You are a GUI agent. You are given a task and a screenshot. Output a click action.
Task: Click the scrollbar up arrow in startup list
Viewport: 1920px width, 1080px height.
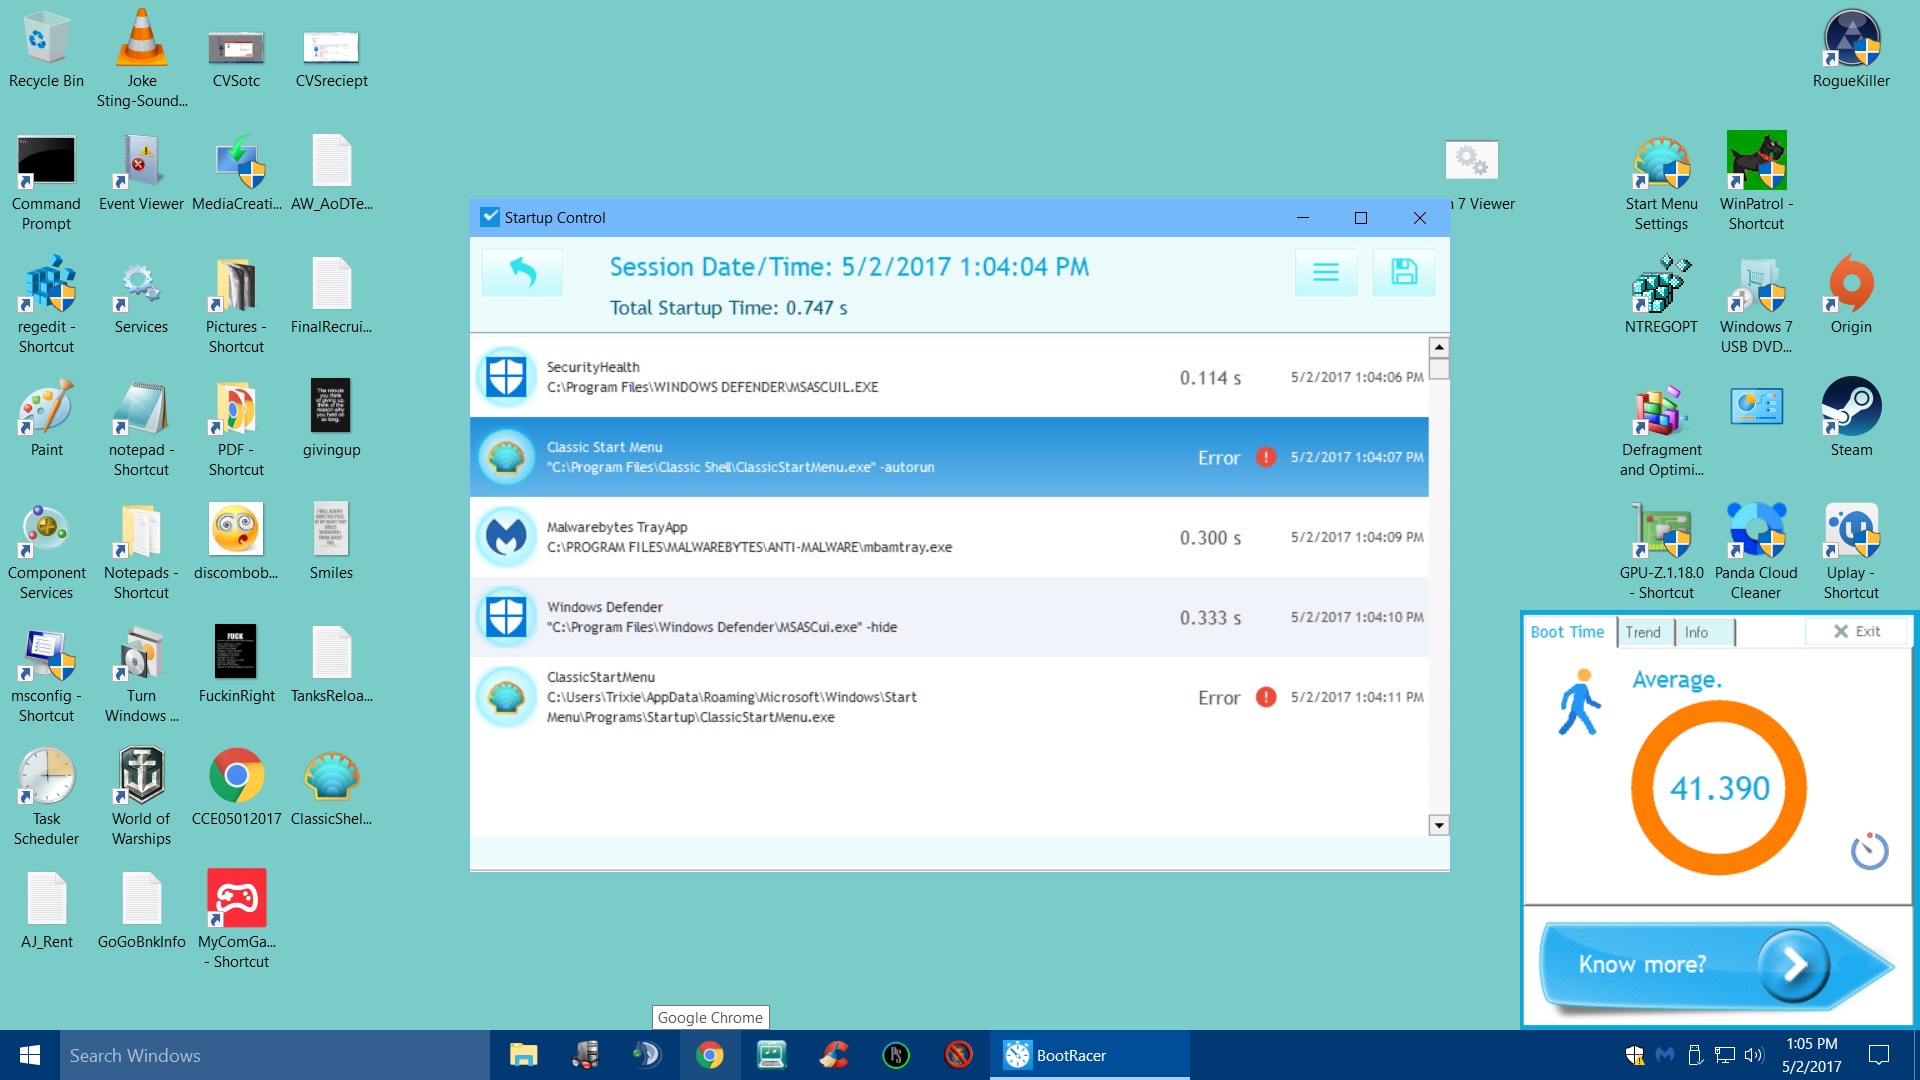click(1438, 347)
